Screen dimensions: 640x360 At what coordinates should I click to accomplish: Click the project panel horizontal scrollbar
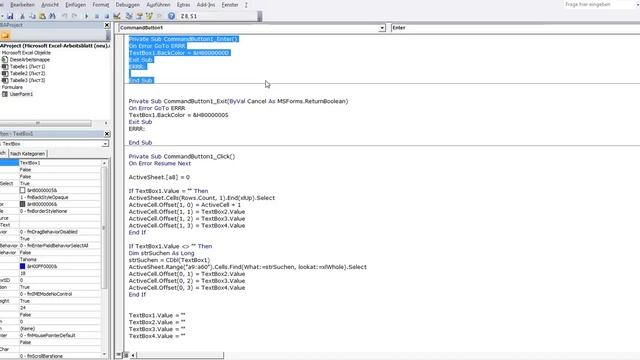45,123
